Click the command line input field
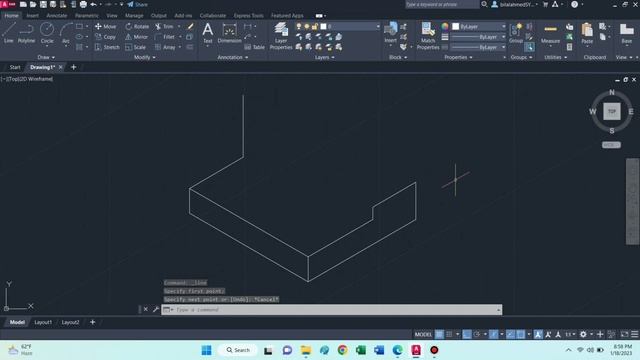The width and height of the screenshot is (640, 360). [x=331, y=310]
